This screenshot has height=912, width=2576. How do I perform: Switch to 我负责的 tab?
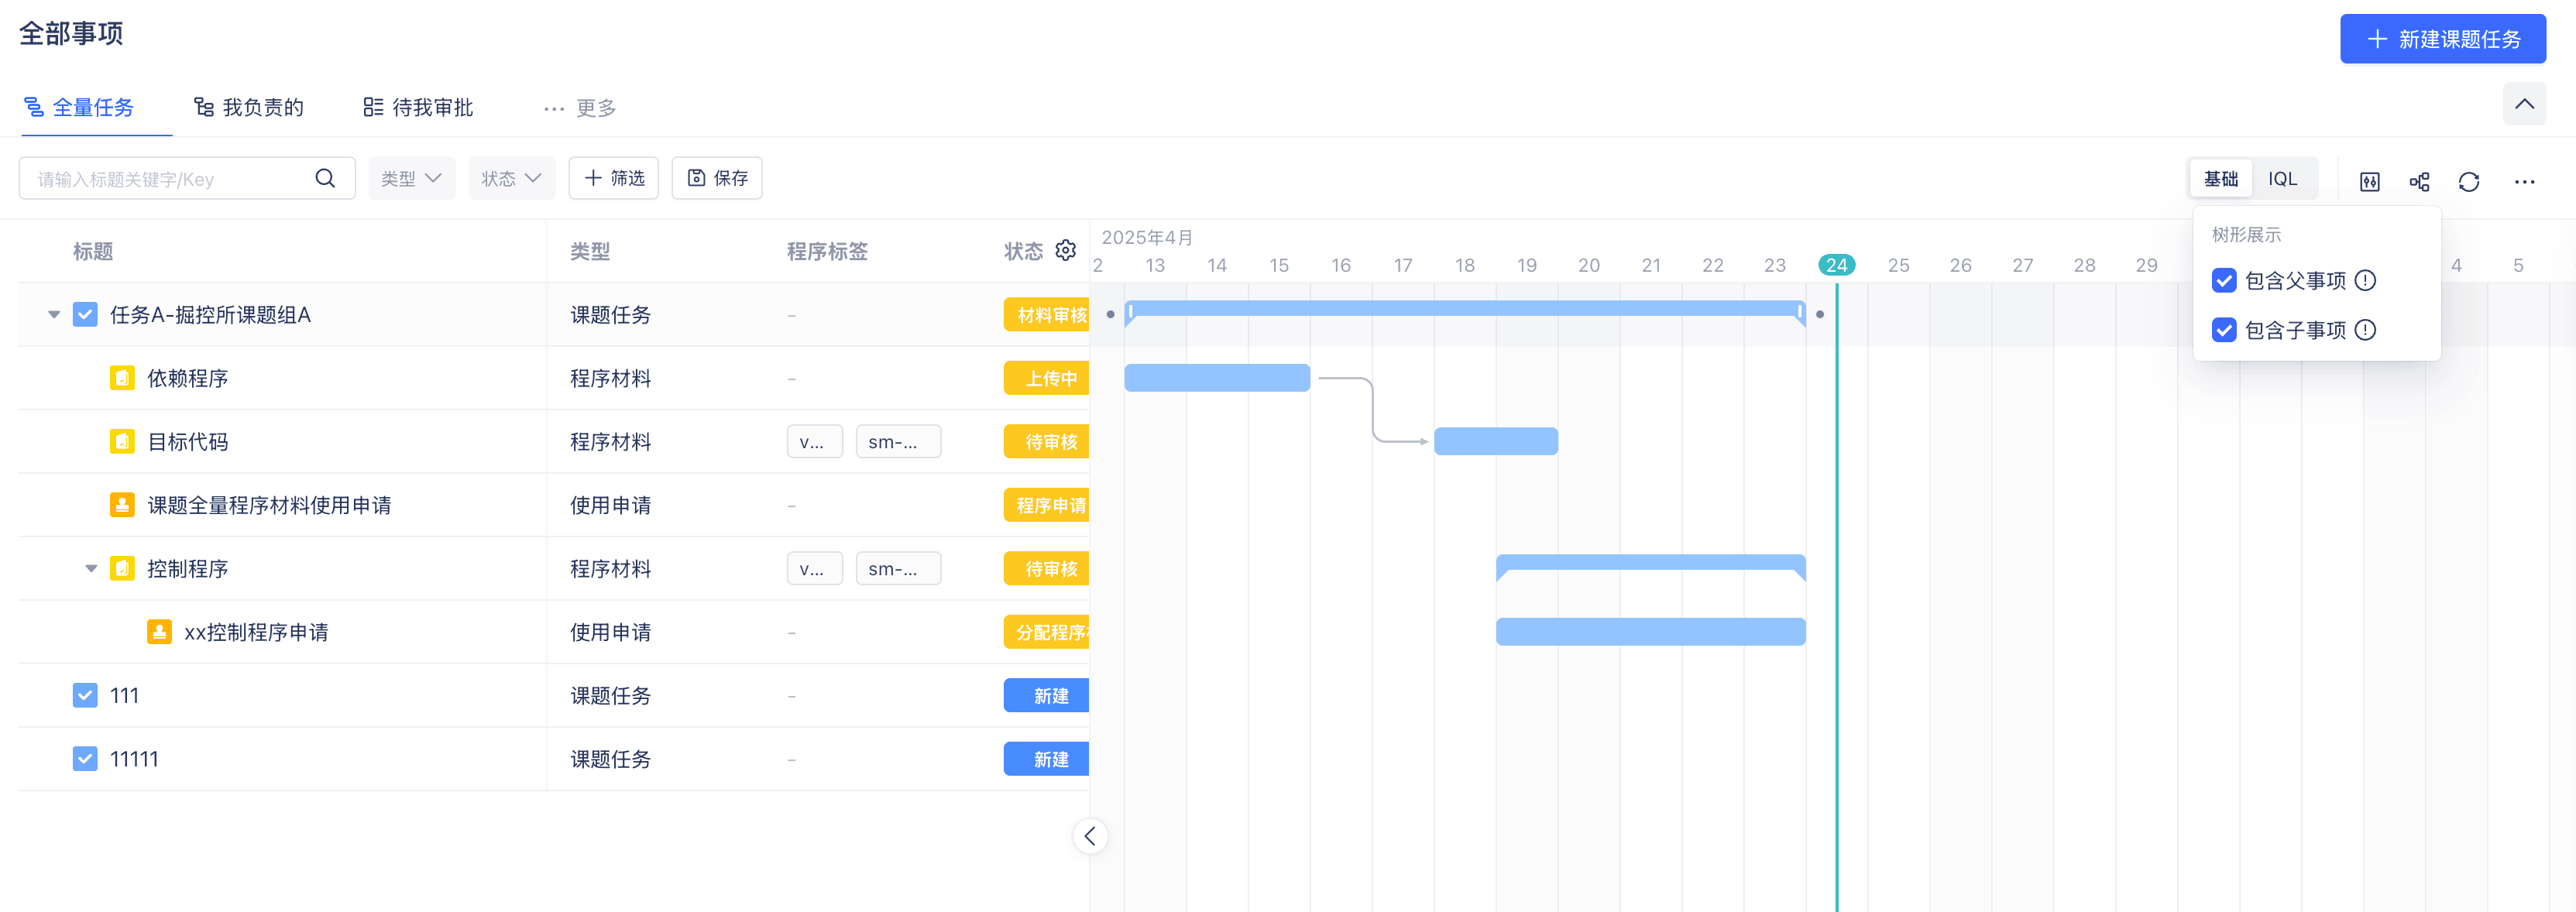[x=249, y=107]
